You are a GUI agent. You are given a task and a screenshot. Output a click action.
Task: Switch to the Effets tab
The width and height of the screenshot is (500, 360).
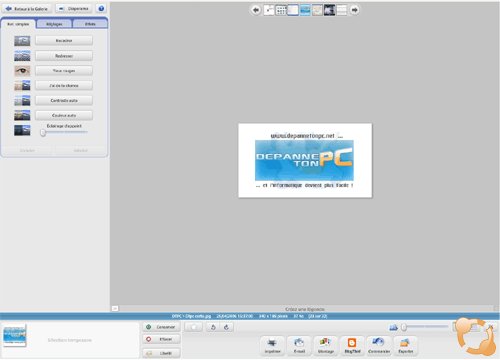click(x=90, y=24)
